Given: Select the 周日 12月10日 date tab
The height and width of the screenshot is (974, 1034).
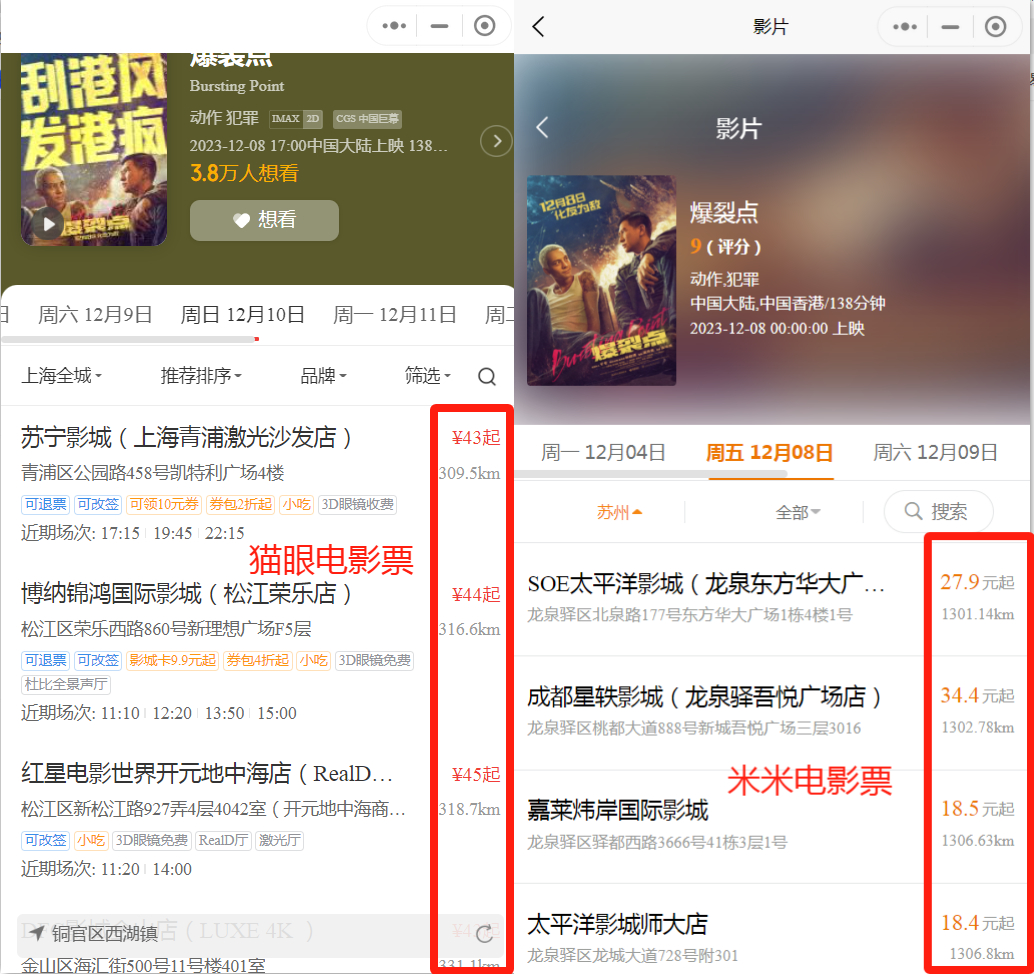Looking at the screenshot, I should click(243, 315).
